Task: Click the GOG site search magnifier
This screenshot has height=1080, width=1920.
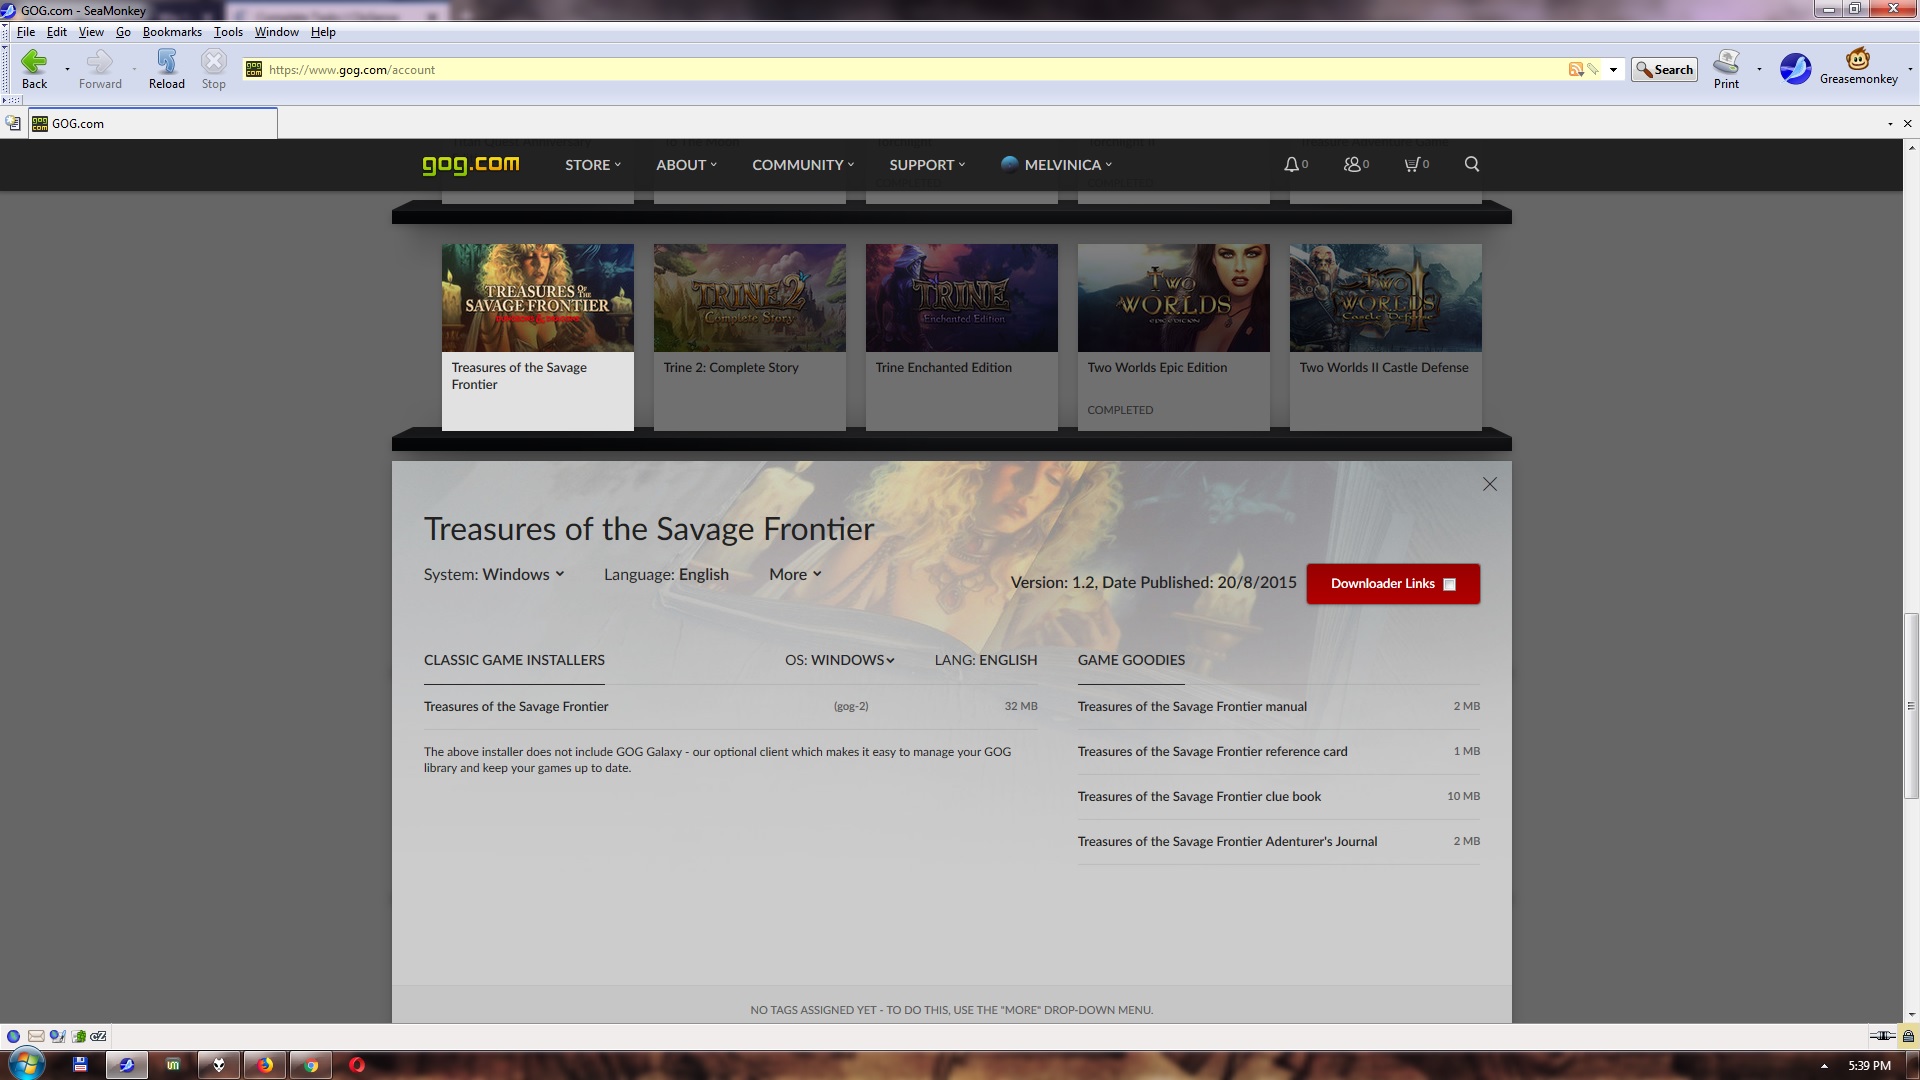Action: click(1471, 164)
